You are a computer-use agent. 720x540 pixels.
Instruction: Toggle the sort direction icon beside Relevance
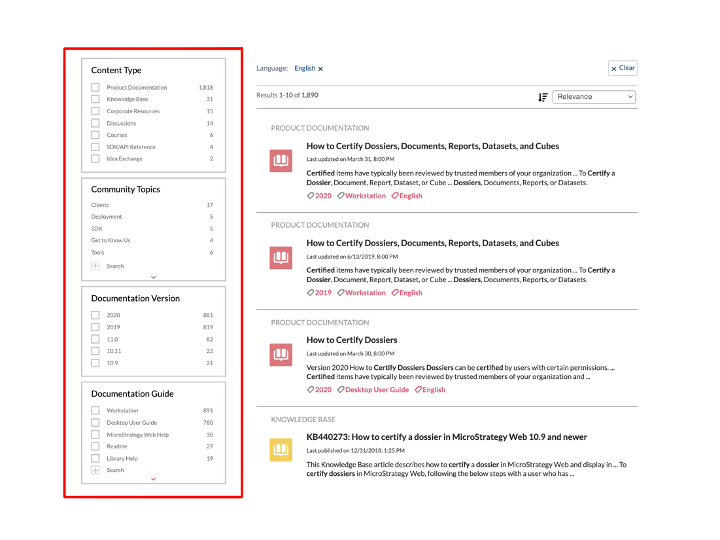coord(543,97)
